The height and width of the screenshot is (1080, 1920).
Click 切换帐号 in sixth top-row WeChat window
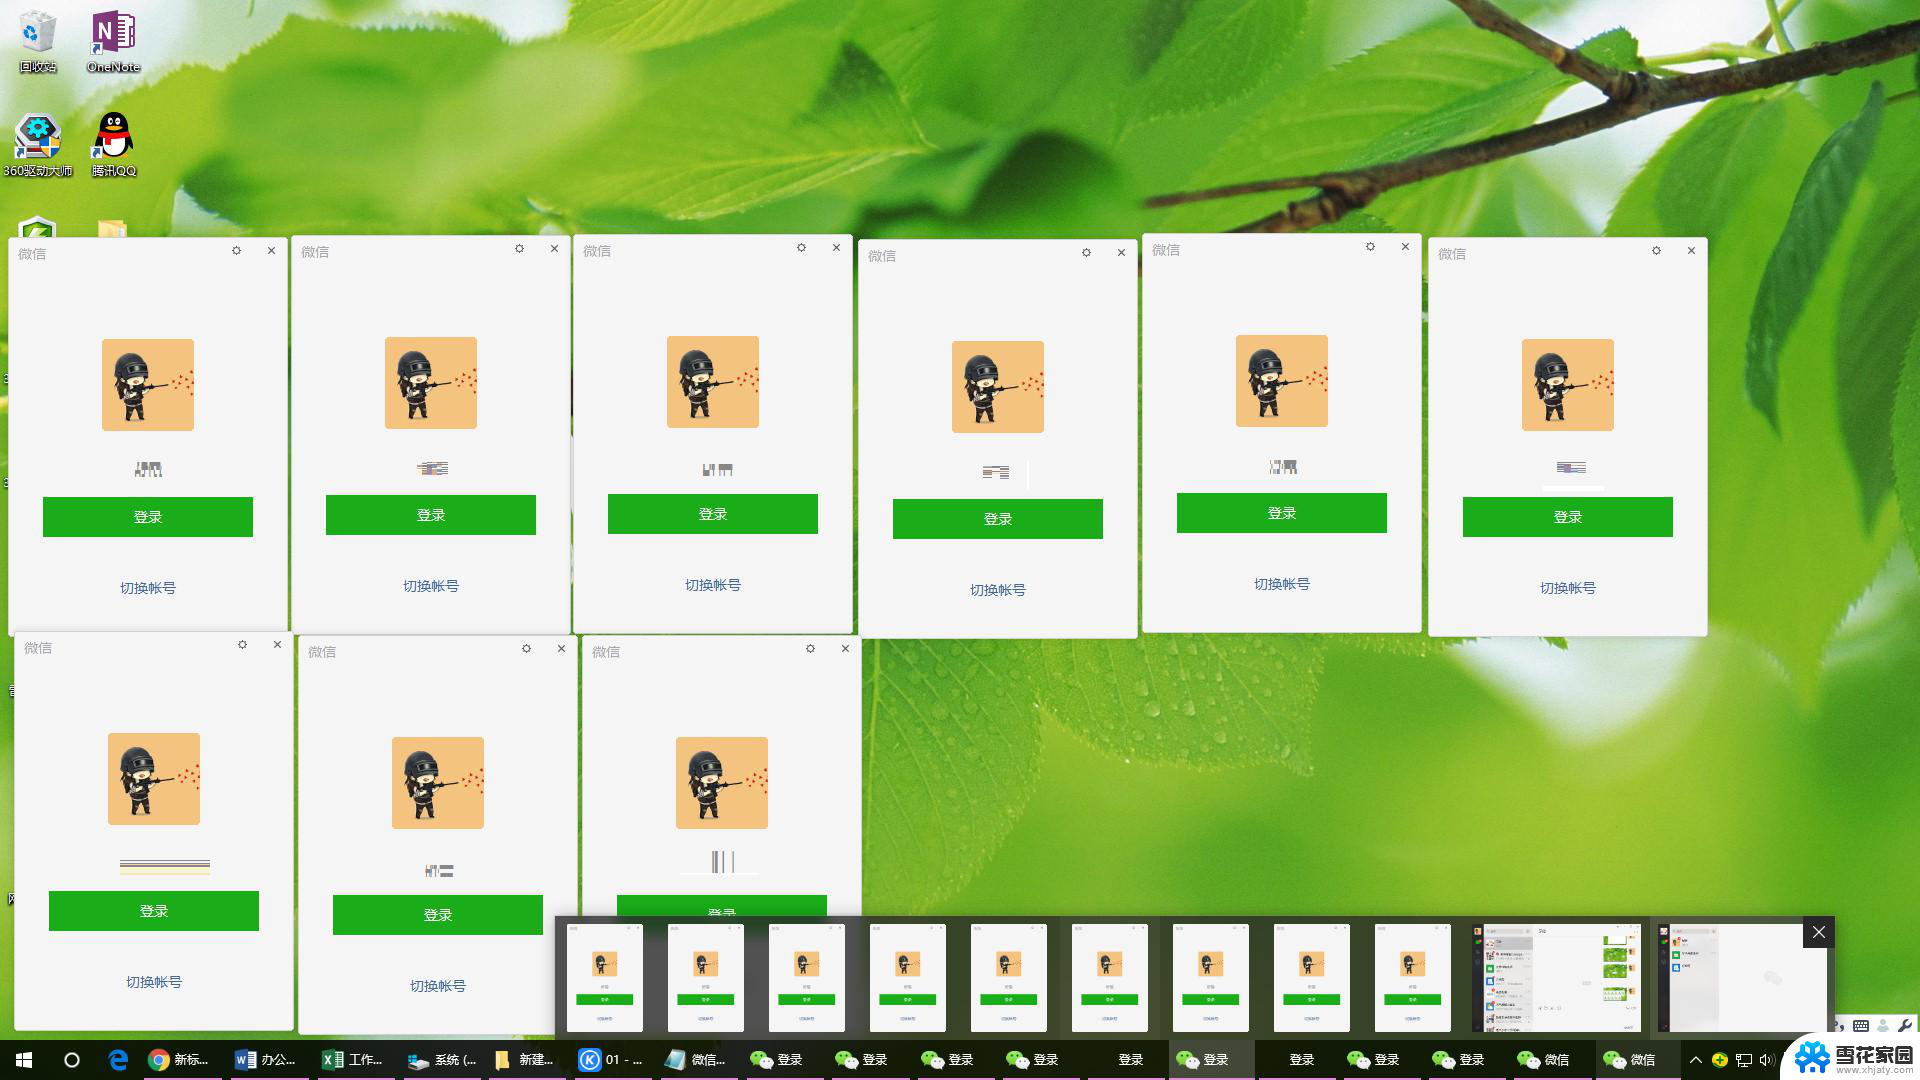[1568, 588]
